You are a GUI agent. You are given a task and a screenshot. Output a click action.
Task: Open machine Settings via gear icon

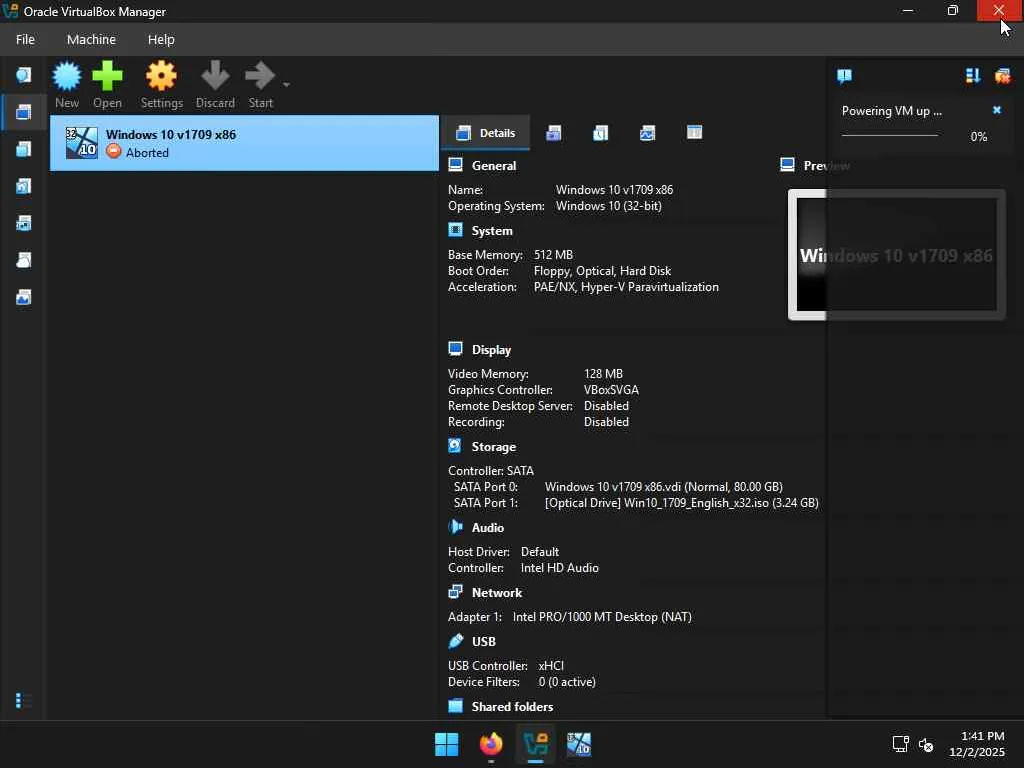[161, 84]
